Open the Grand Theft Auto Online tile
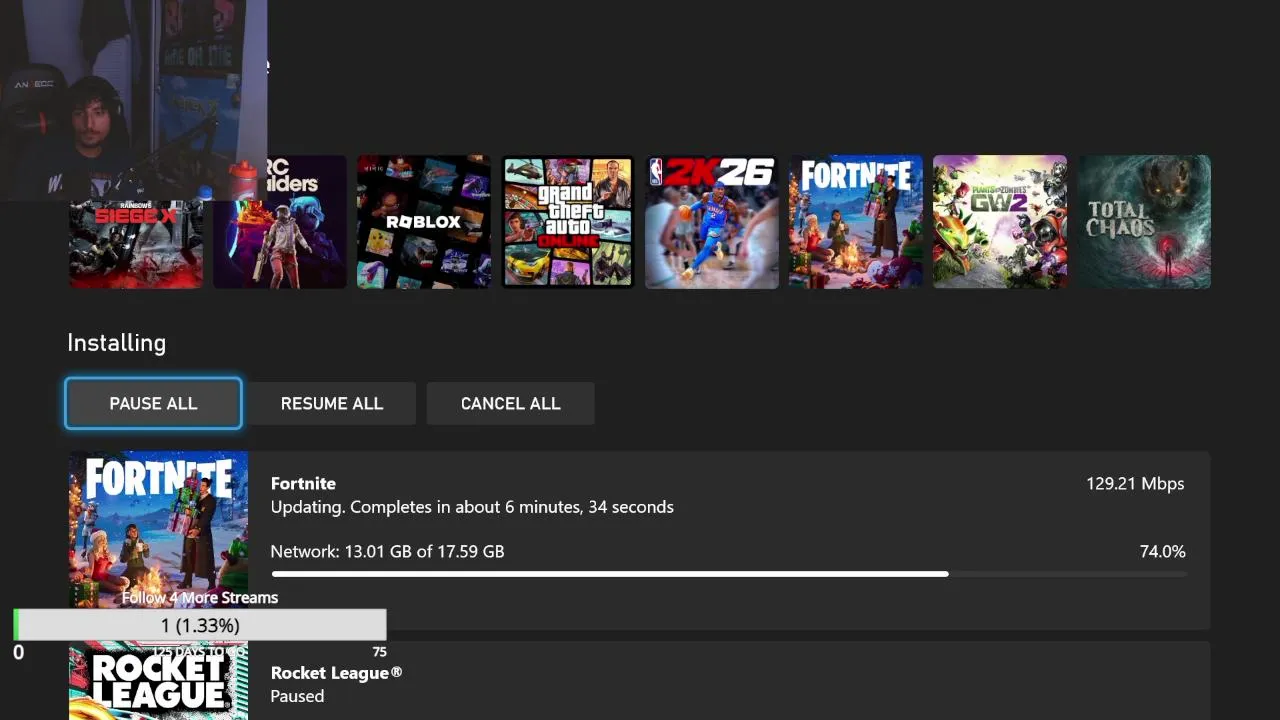This screenshot has height=720, width=1280. click(x=568, y=222)
